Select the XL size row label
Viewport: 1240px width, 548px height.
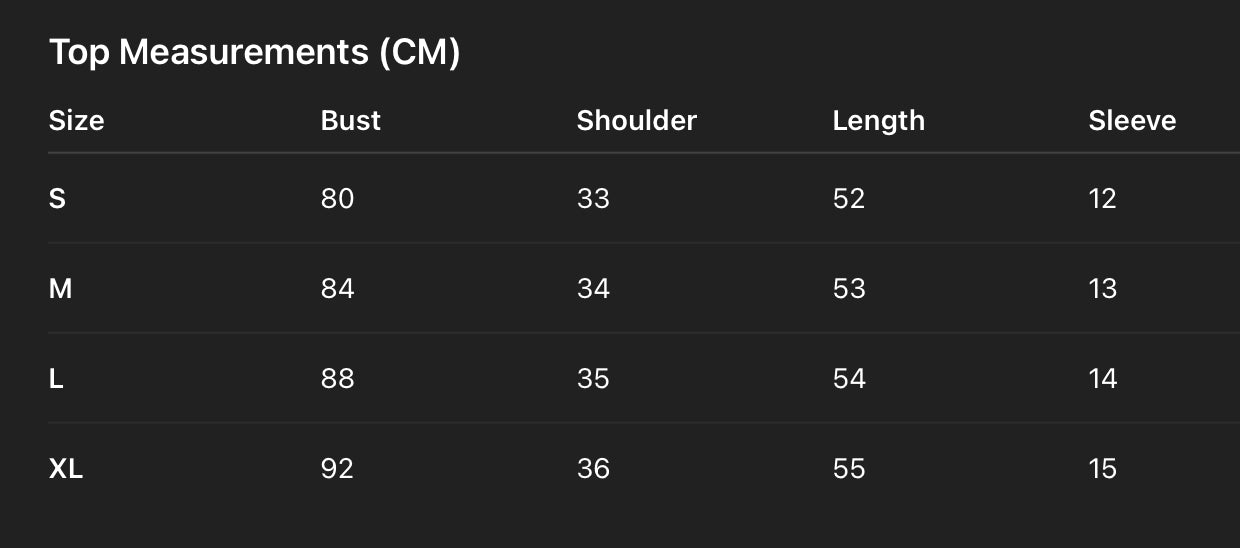[66, 469]
